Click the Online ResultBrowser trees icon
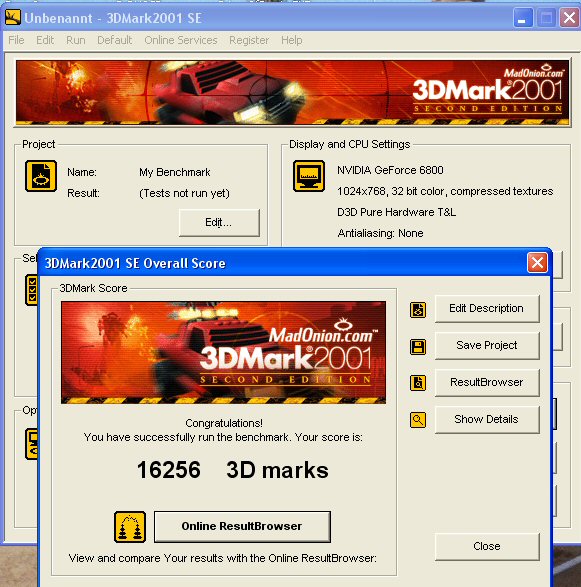Viewport: 581px width, 587px height. point(130,527)
